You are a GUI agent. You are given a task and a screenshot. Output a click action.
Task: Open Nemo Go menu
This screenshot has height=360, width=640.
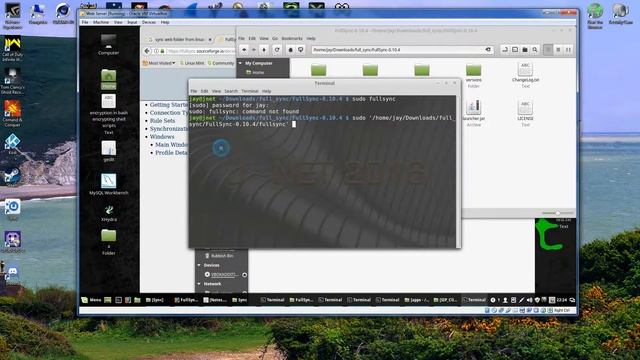pyautogui.click(x=275, y=38)
